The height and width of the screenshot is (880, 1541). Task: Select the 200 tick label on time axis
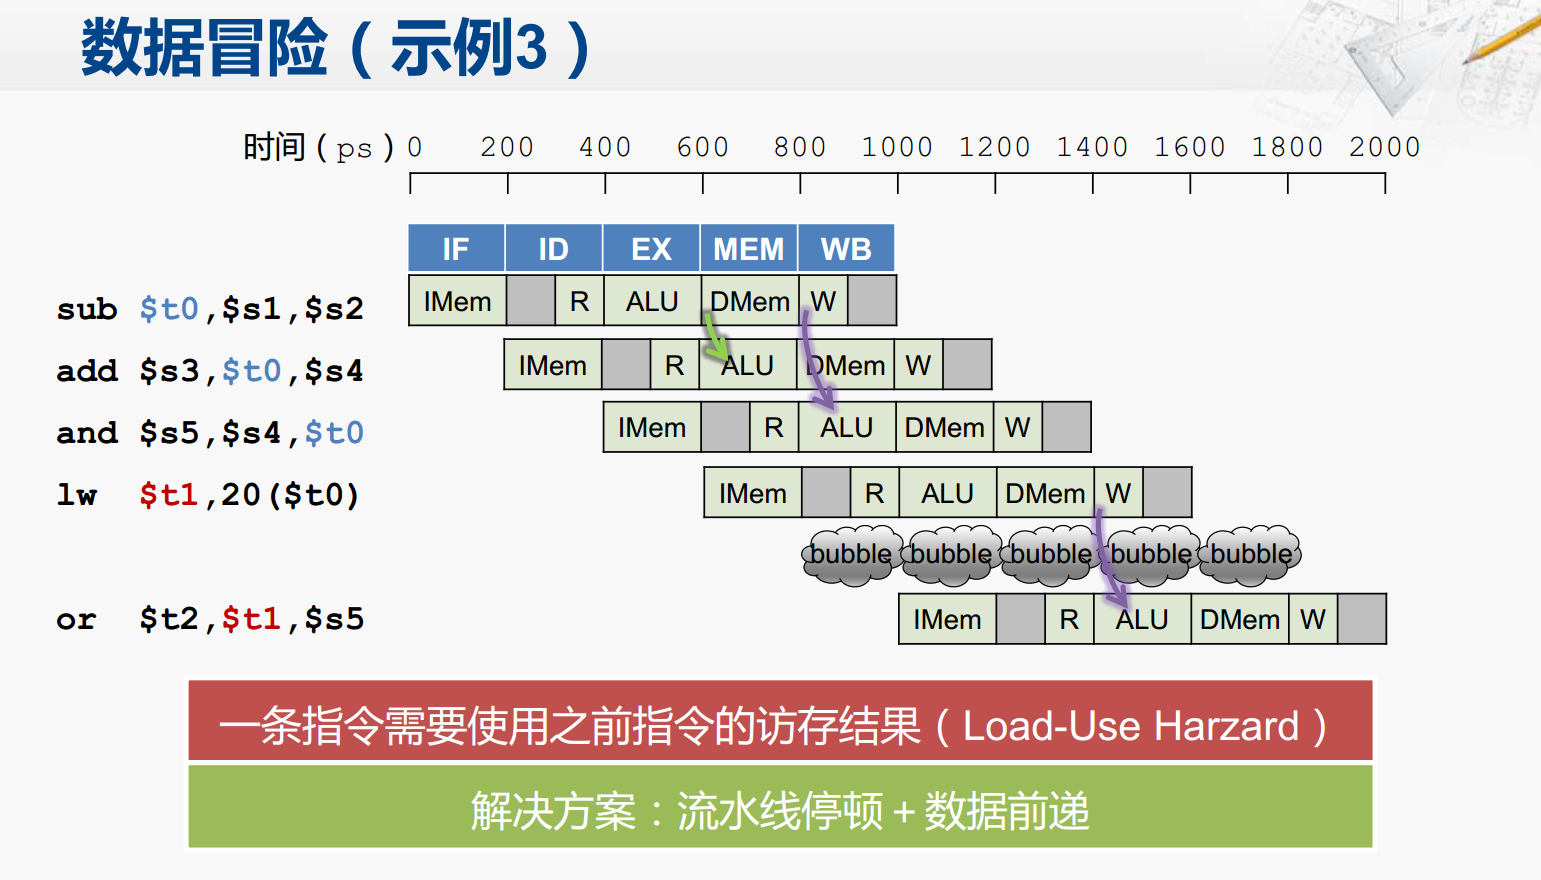pos(507,147)
